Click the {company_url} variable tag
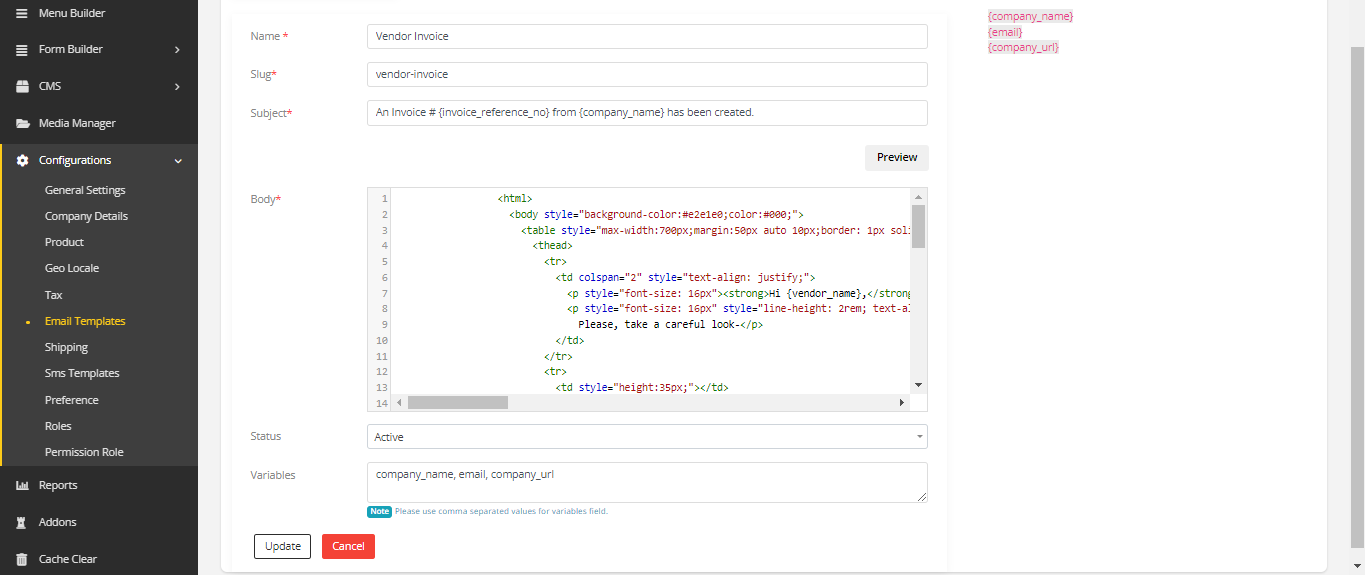1365x575 pixels. (x=1023, y=47)
